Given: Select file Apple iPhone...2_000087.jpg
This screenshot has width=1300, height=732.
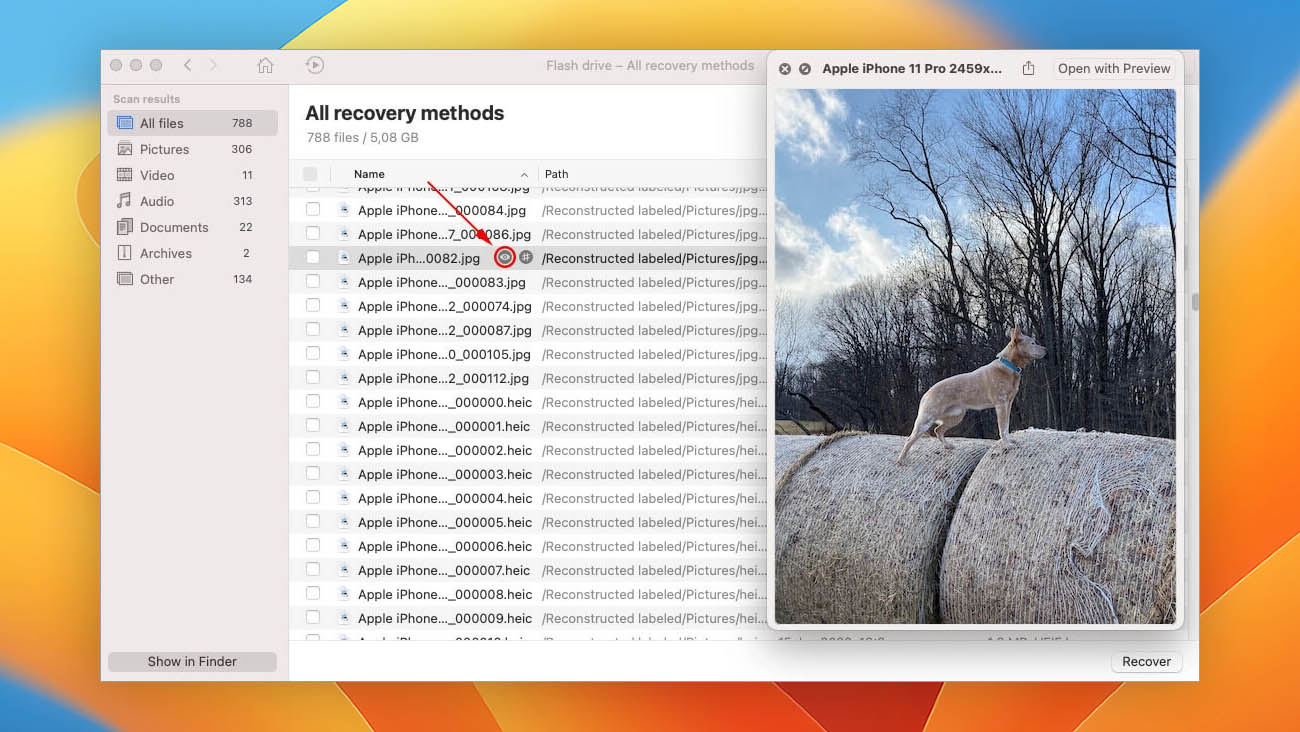Looking at the screenshot, I should pyautogui.click(x=444, y=330).
